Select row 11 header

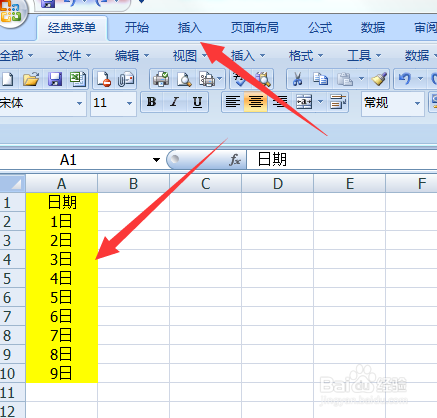[x=13, y=392]
